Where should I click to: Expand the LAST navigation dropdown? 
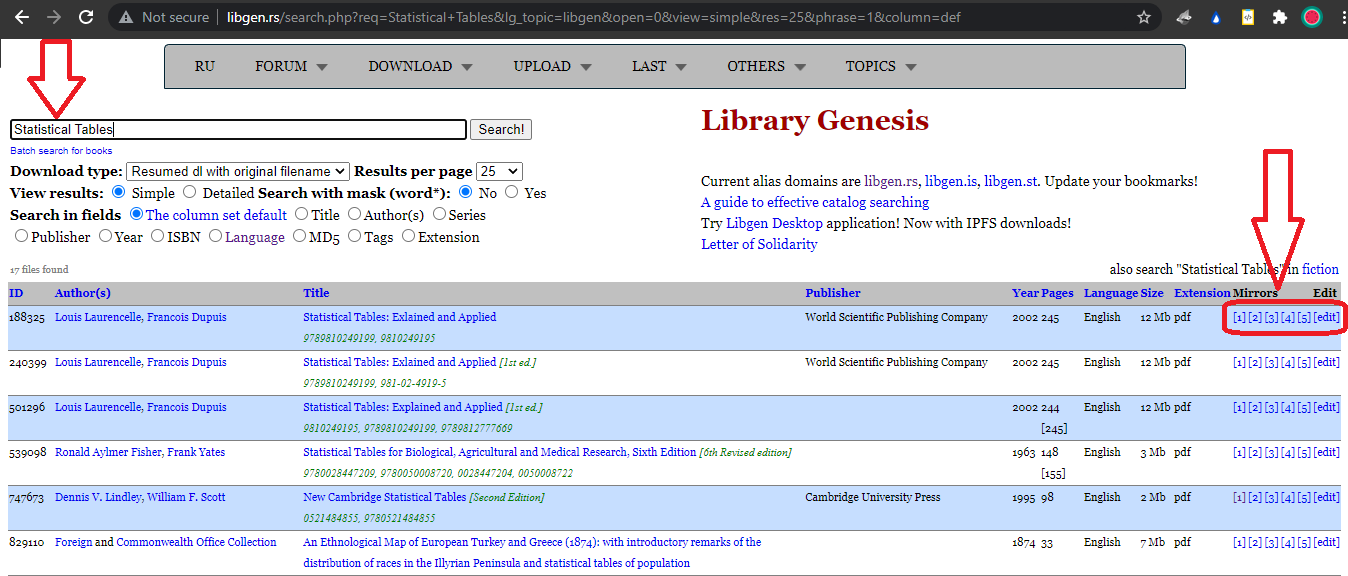pos(659,67)
